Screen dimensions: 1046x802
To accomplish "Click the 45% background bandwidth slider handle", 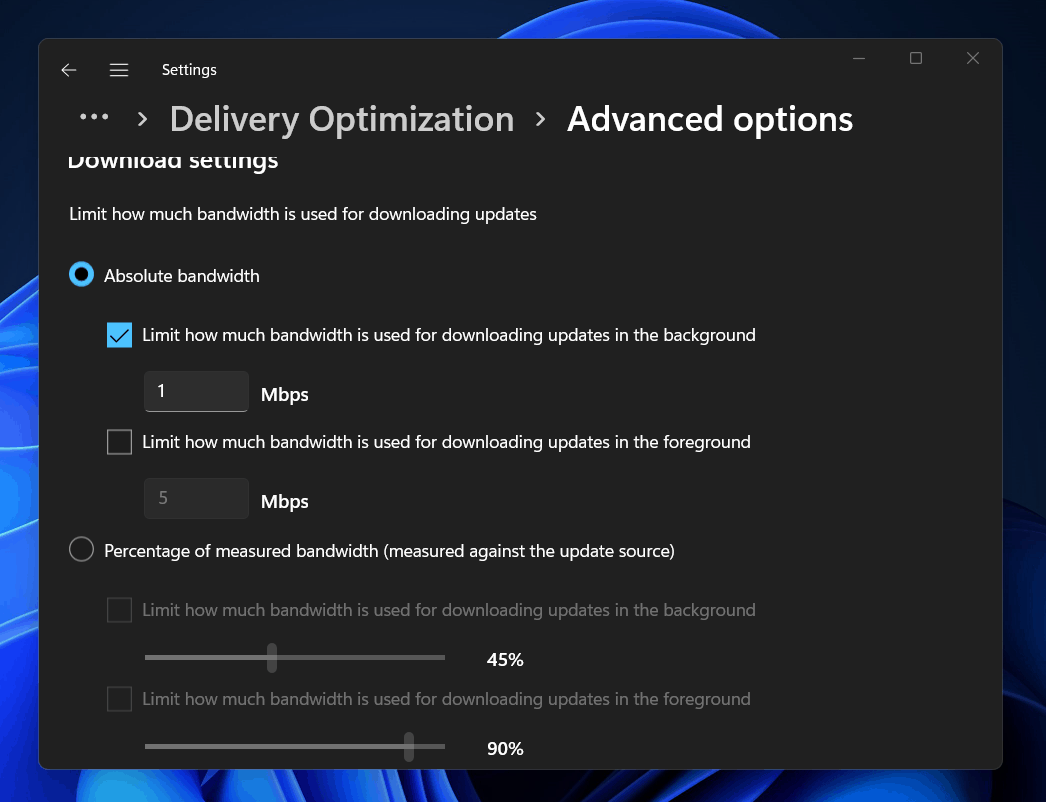I will click(271, 658).
